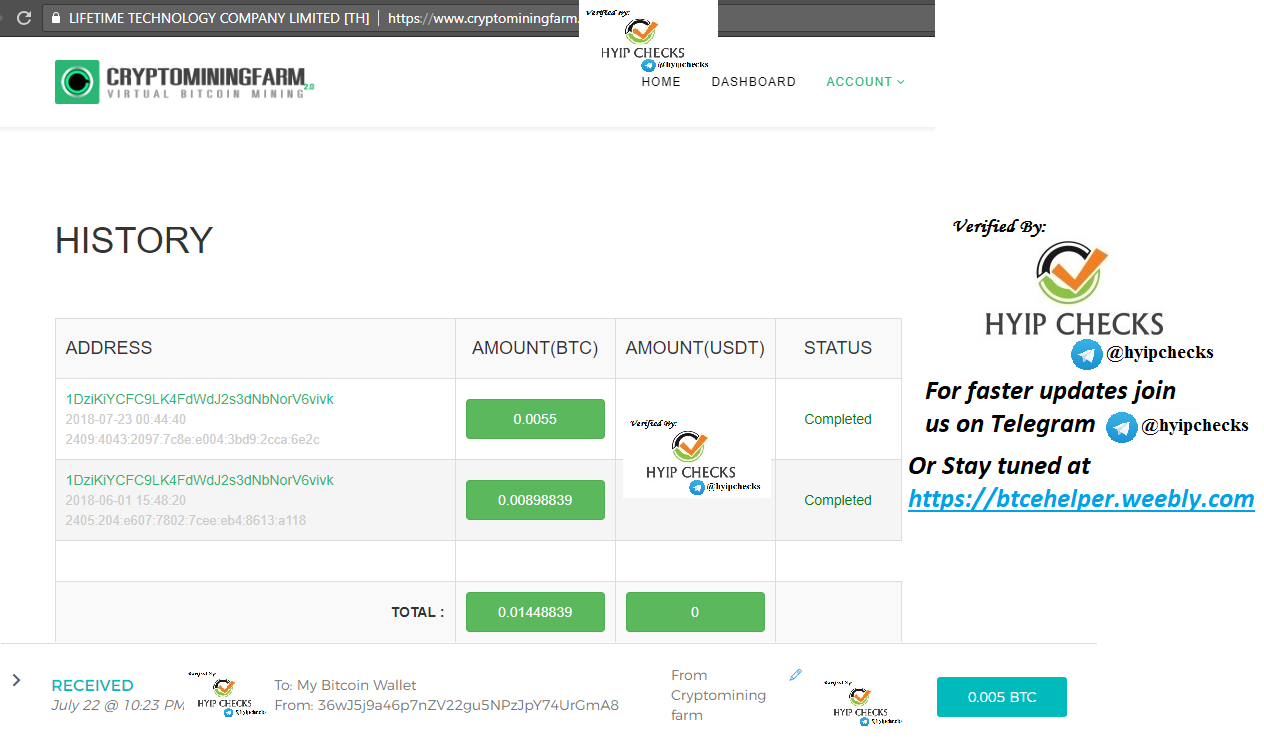Click the timestamp 2018-06-01 15:48:20
The height and width of the screenshot is (746, 1264).
pos(126,500)
